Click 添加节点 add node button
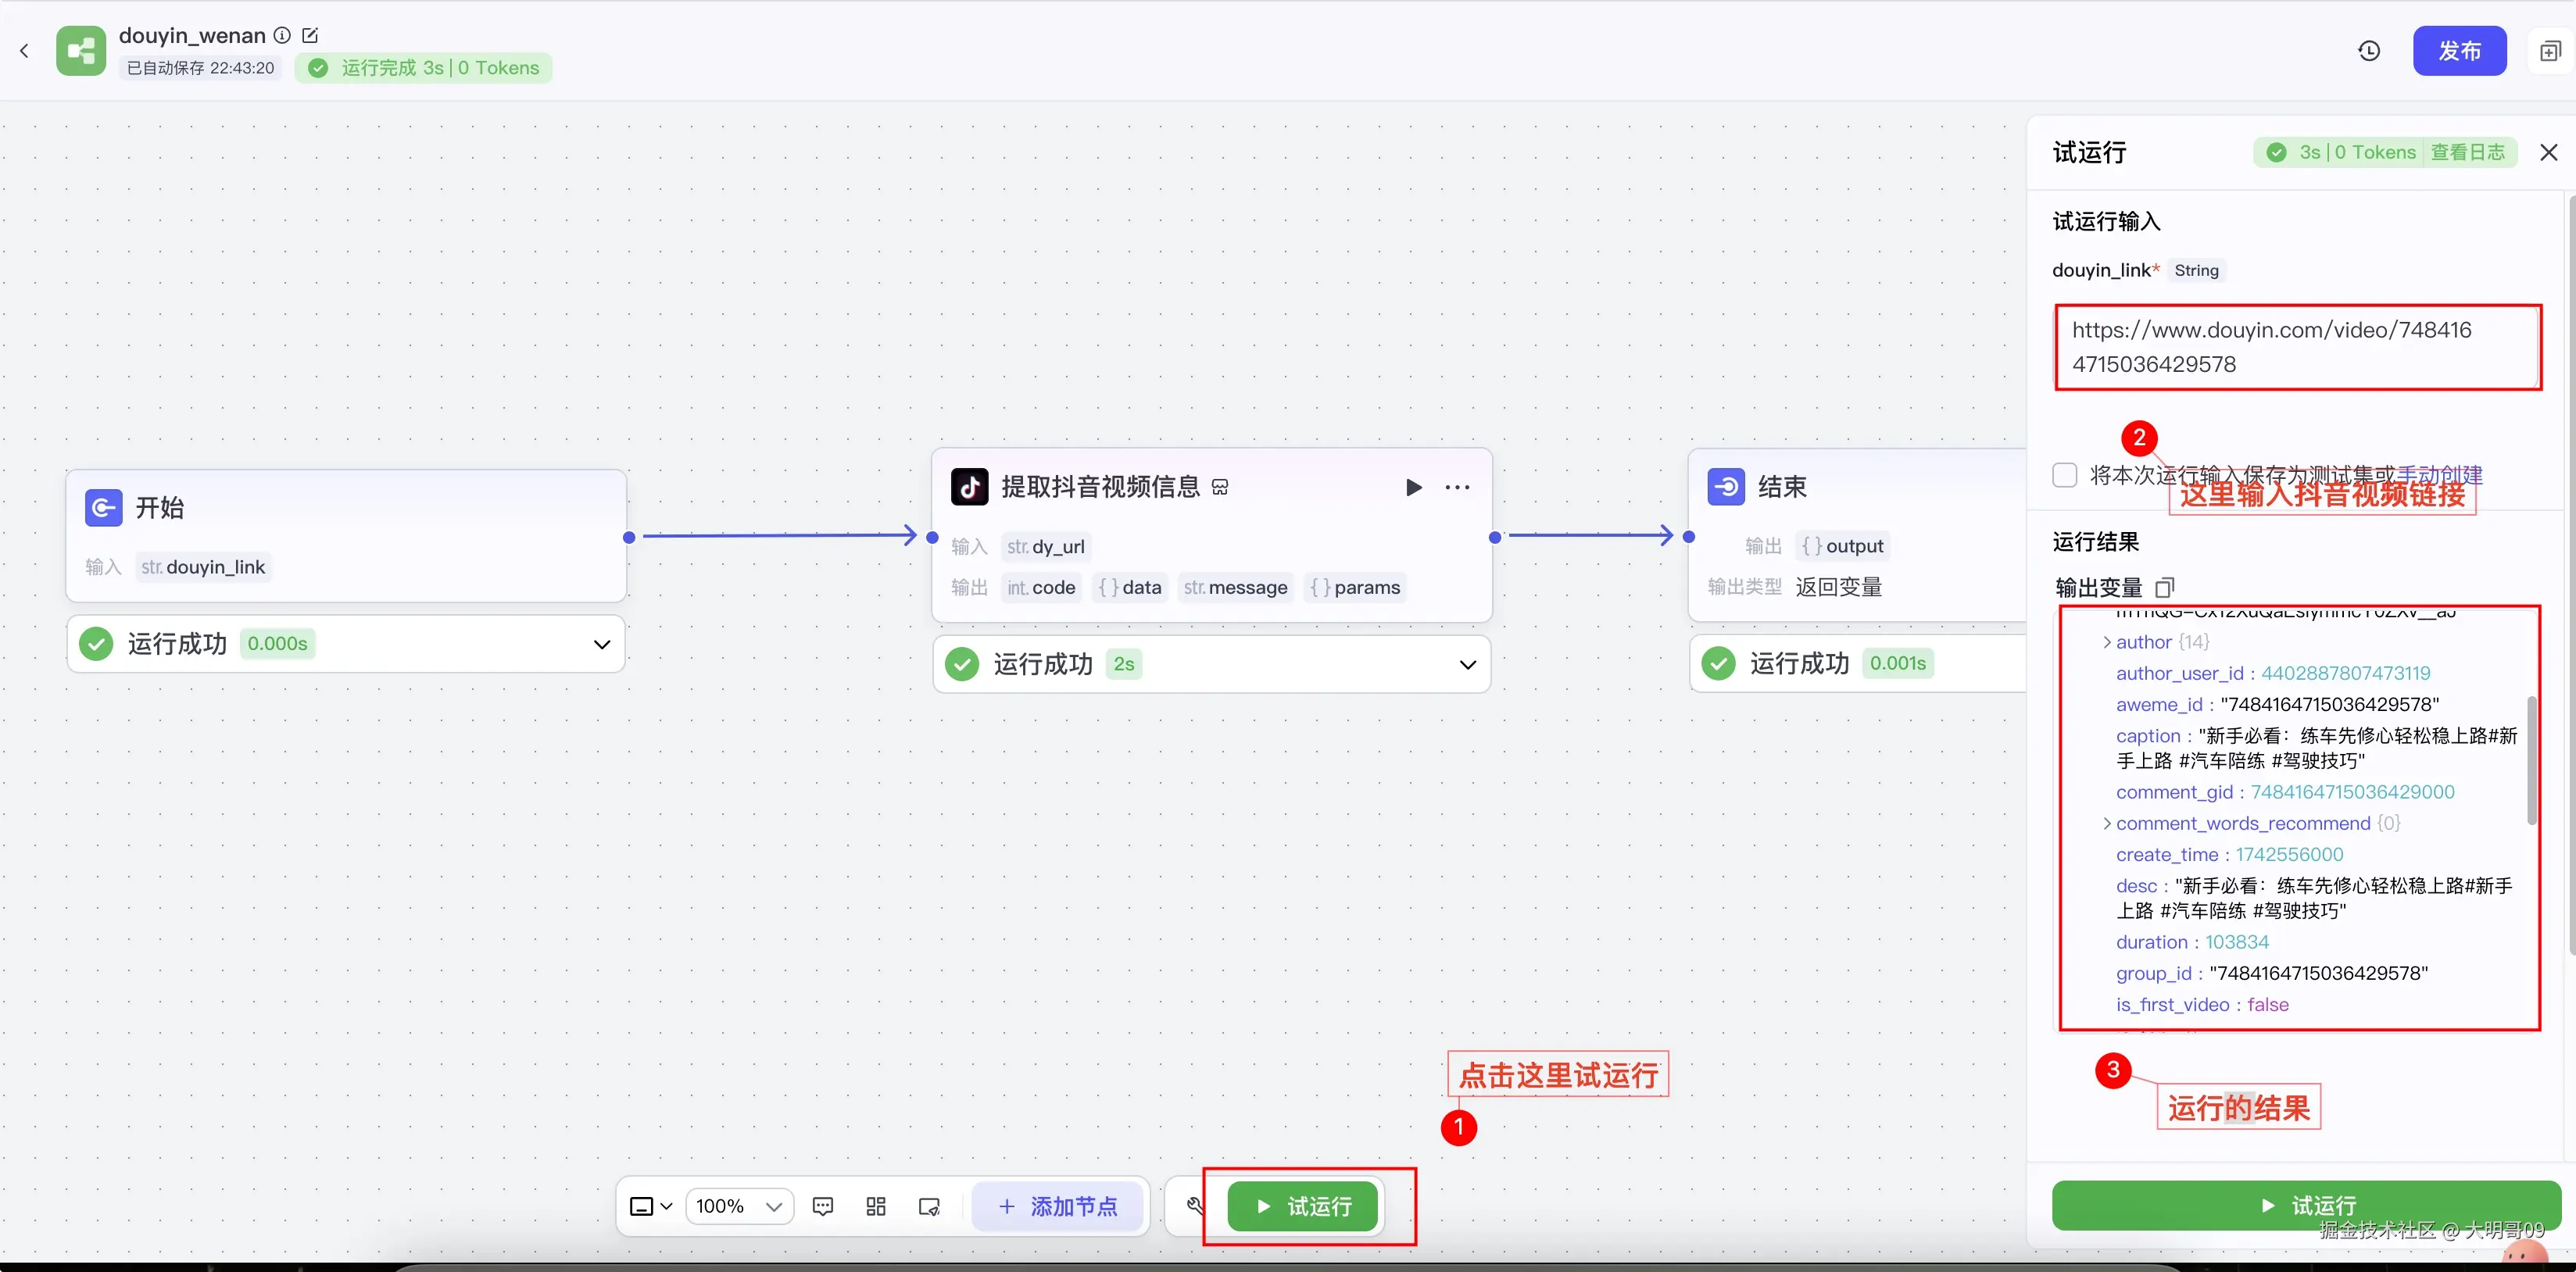 1058,1206
